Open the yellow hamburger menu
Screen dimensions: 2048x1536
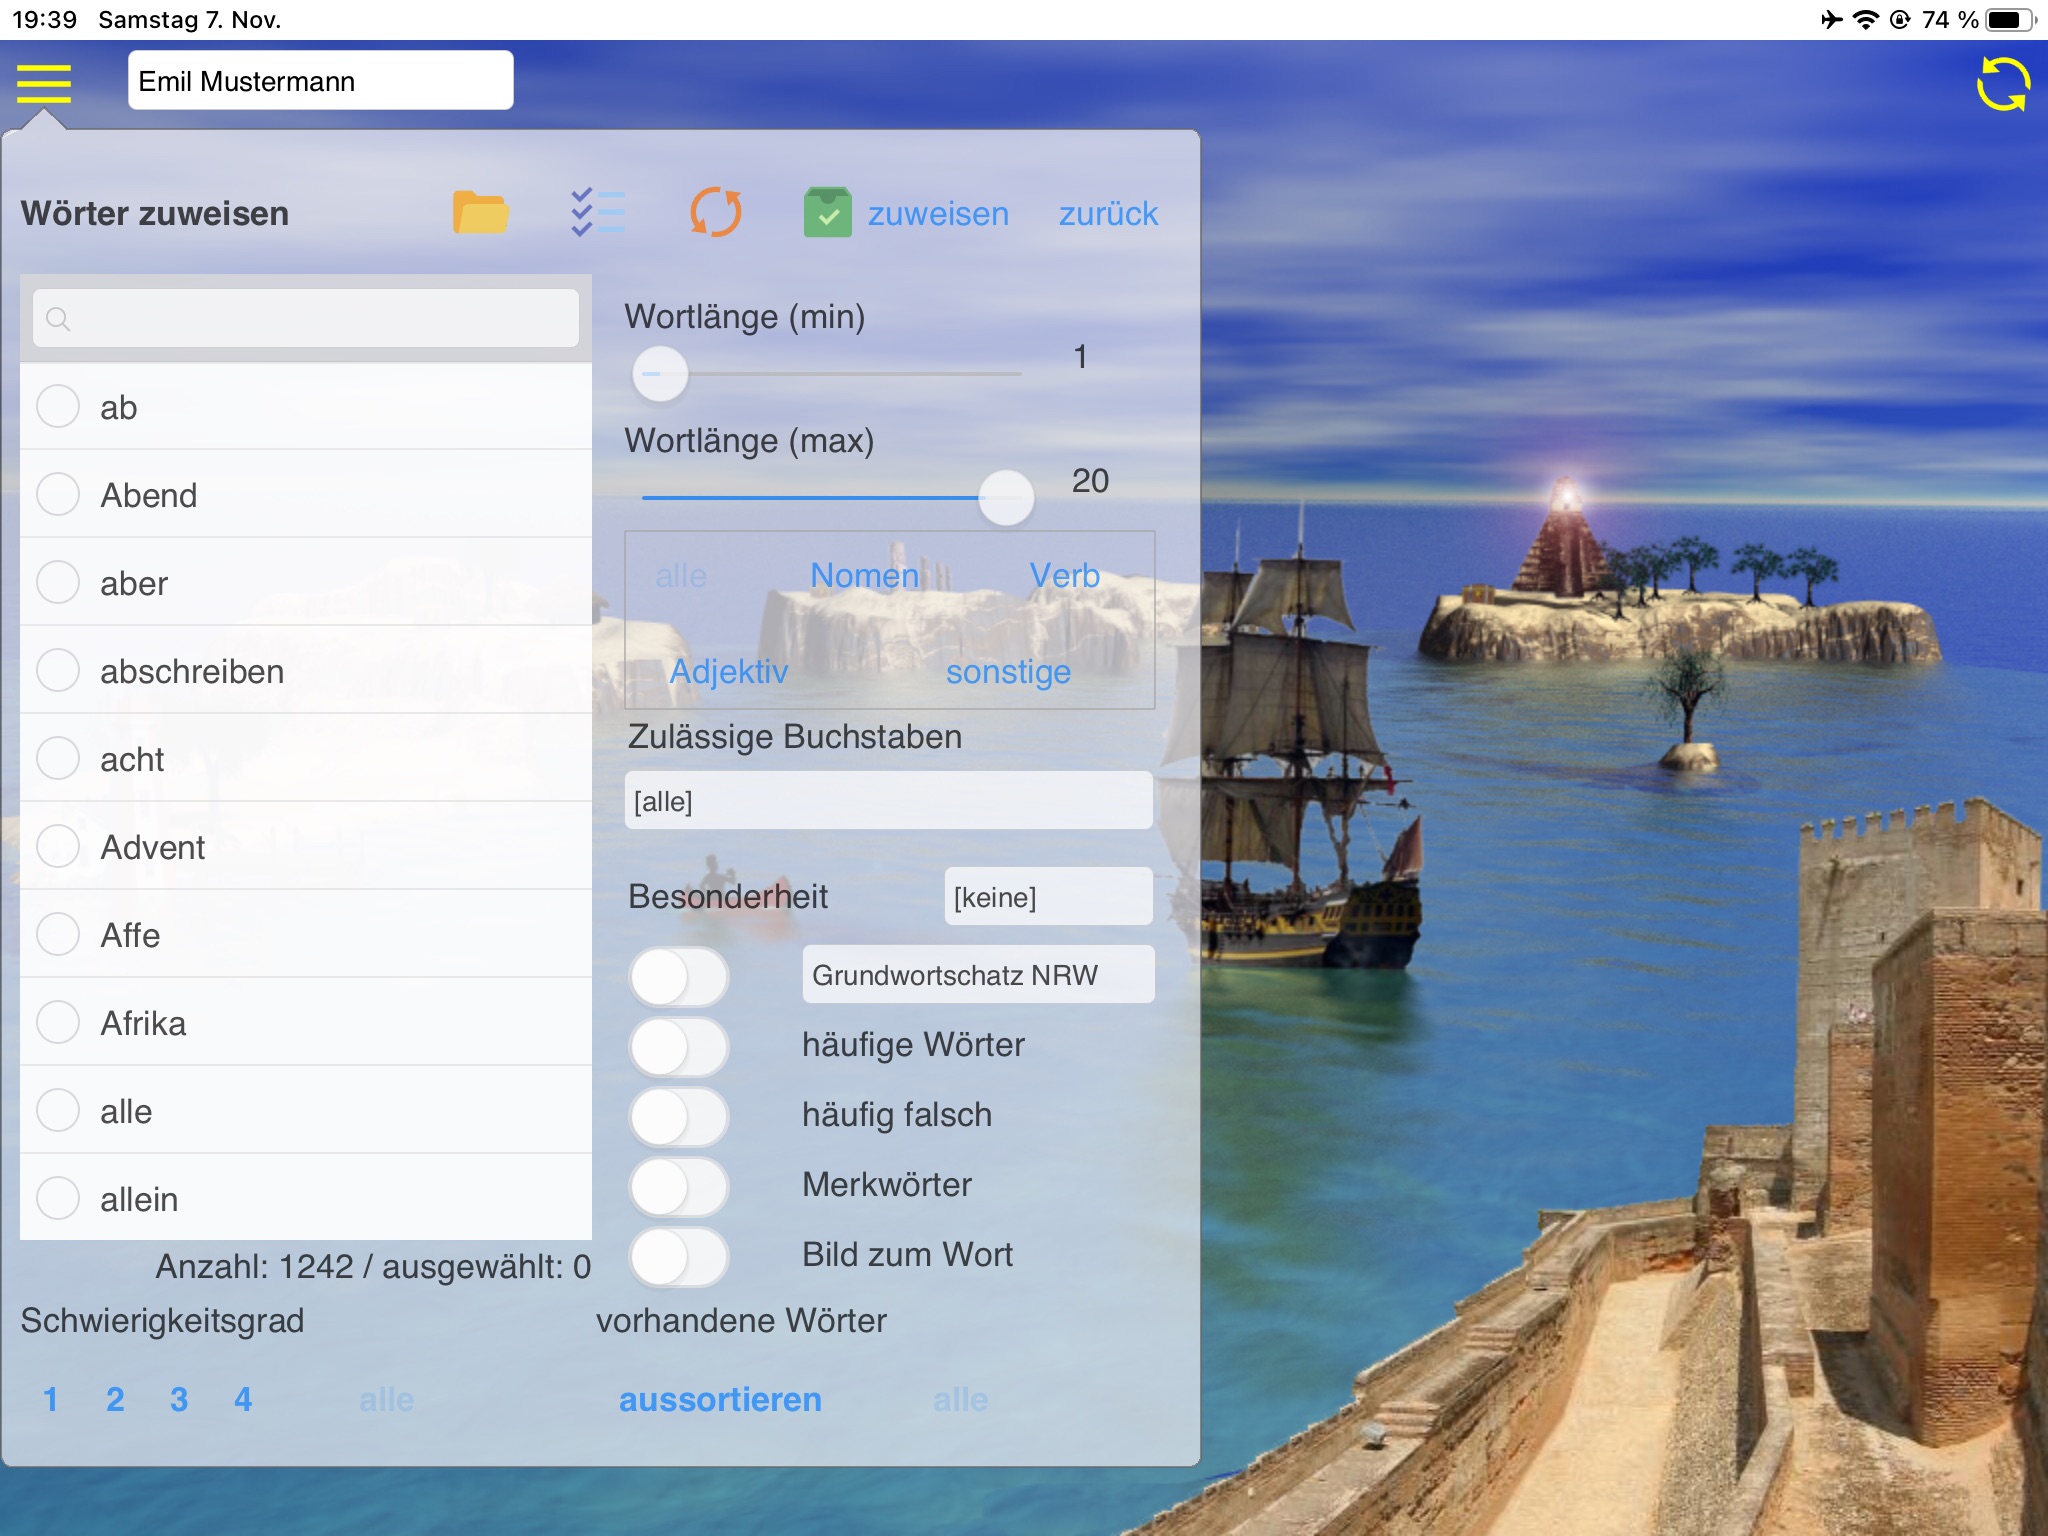(x=44, y=83)
